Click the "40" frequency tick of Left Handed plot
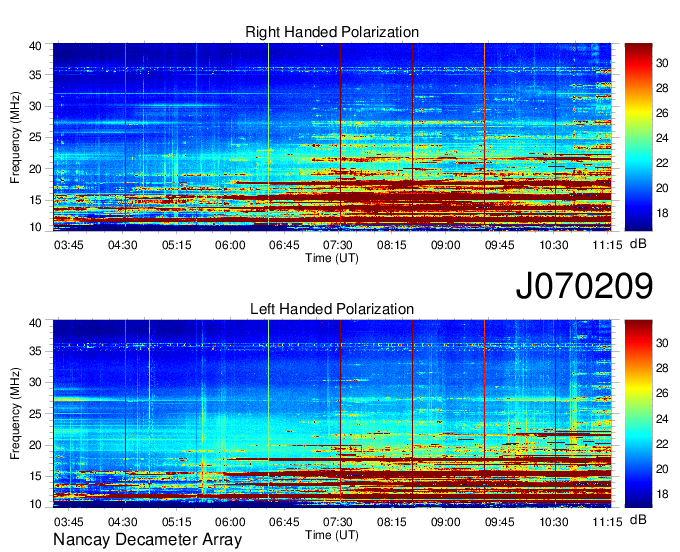 (x=35, y=323)
